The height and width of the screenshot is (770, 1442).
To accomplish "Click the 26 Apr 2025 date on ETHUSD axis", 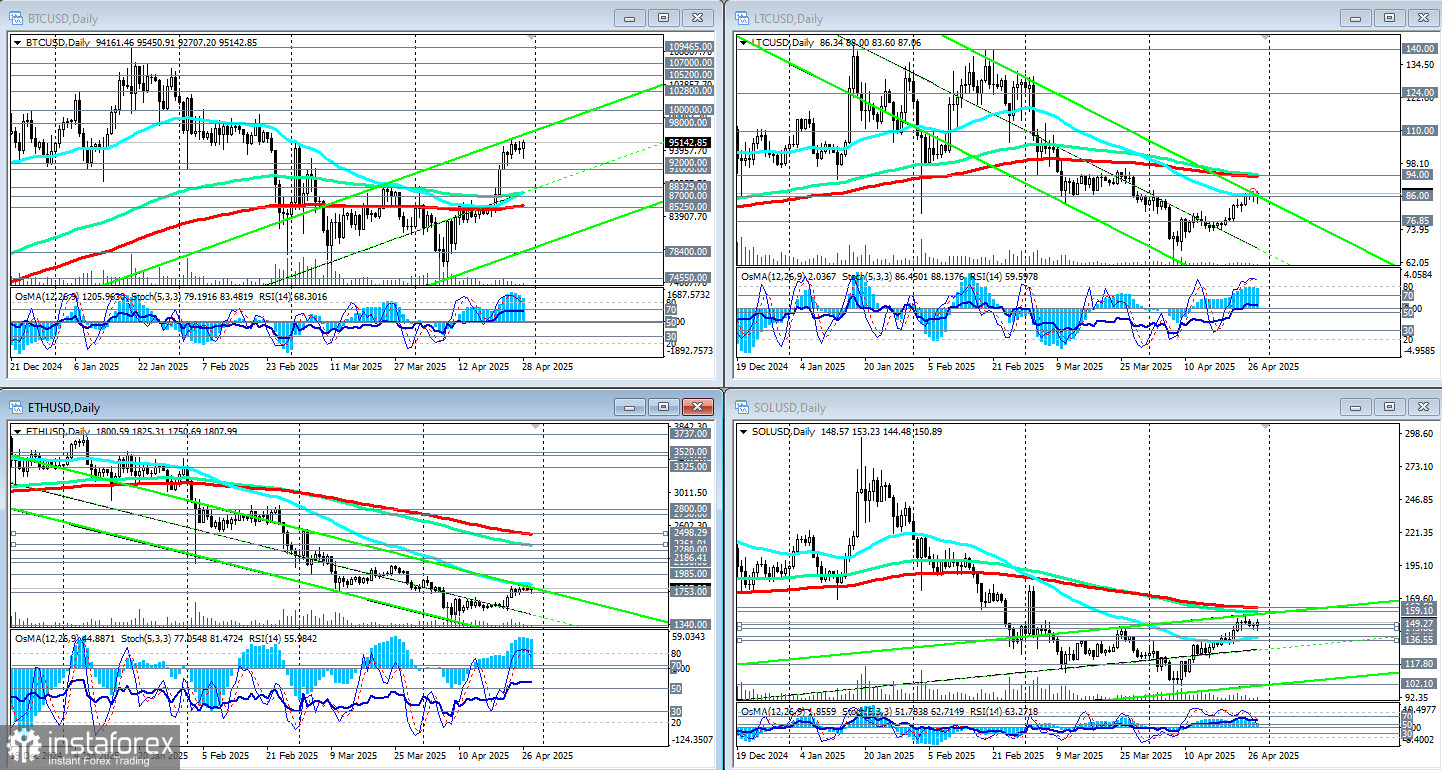I will tap(548, 756).
